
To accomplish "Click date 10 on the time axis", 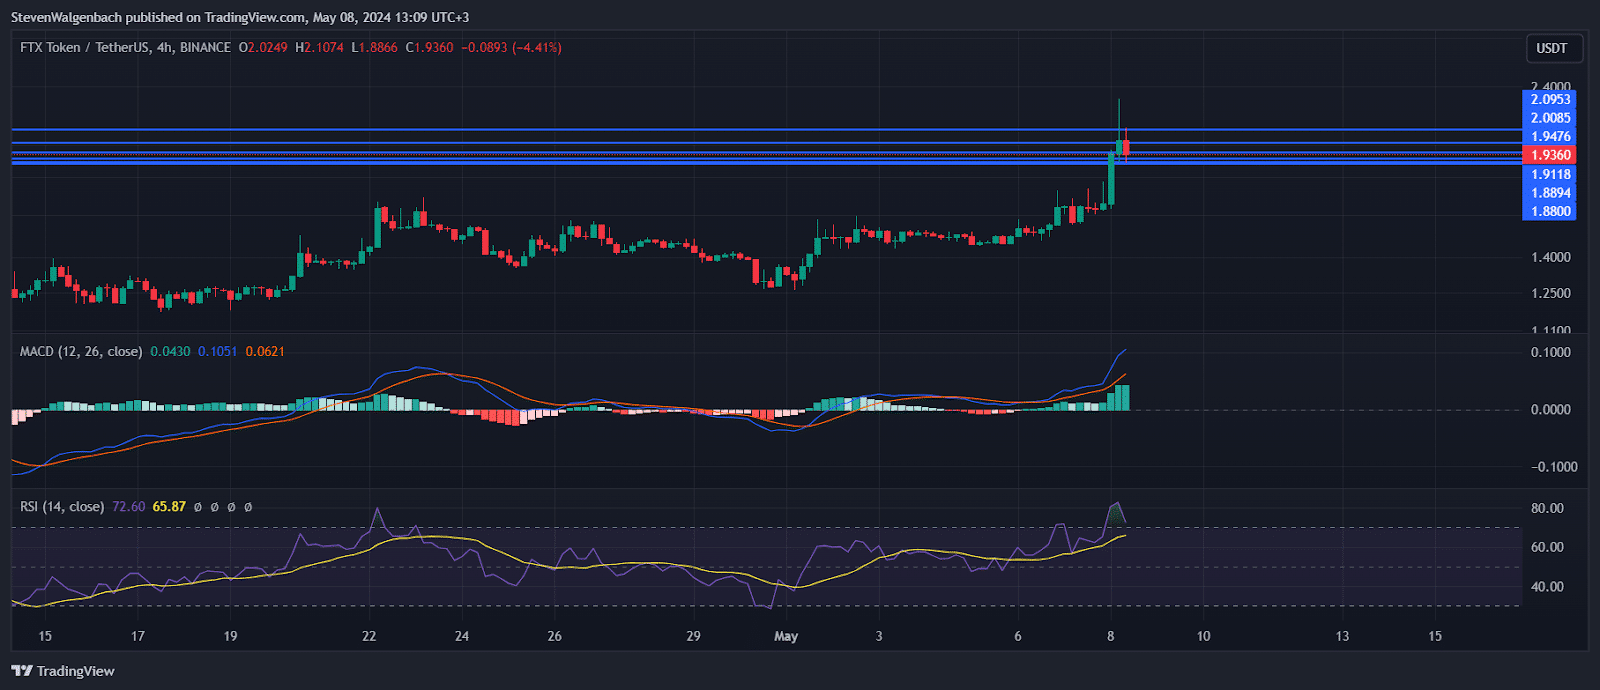I will (x=1203, y=636).
